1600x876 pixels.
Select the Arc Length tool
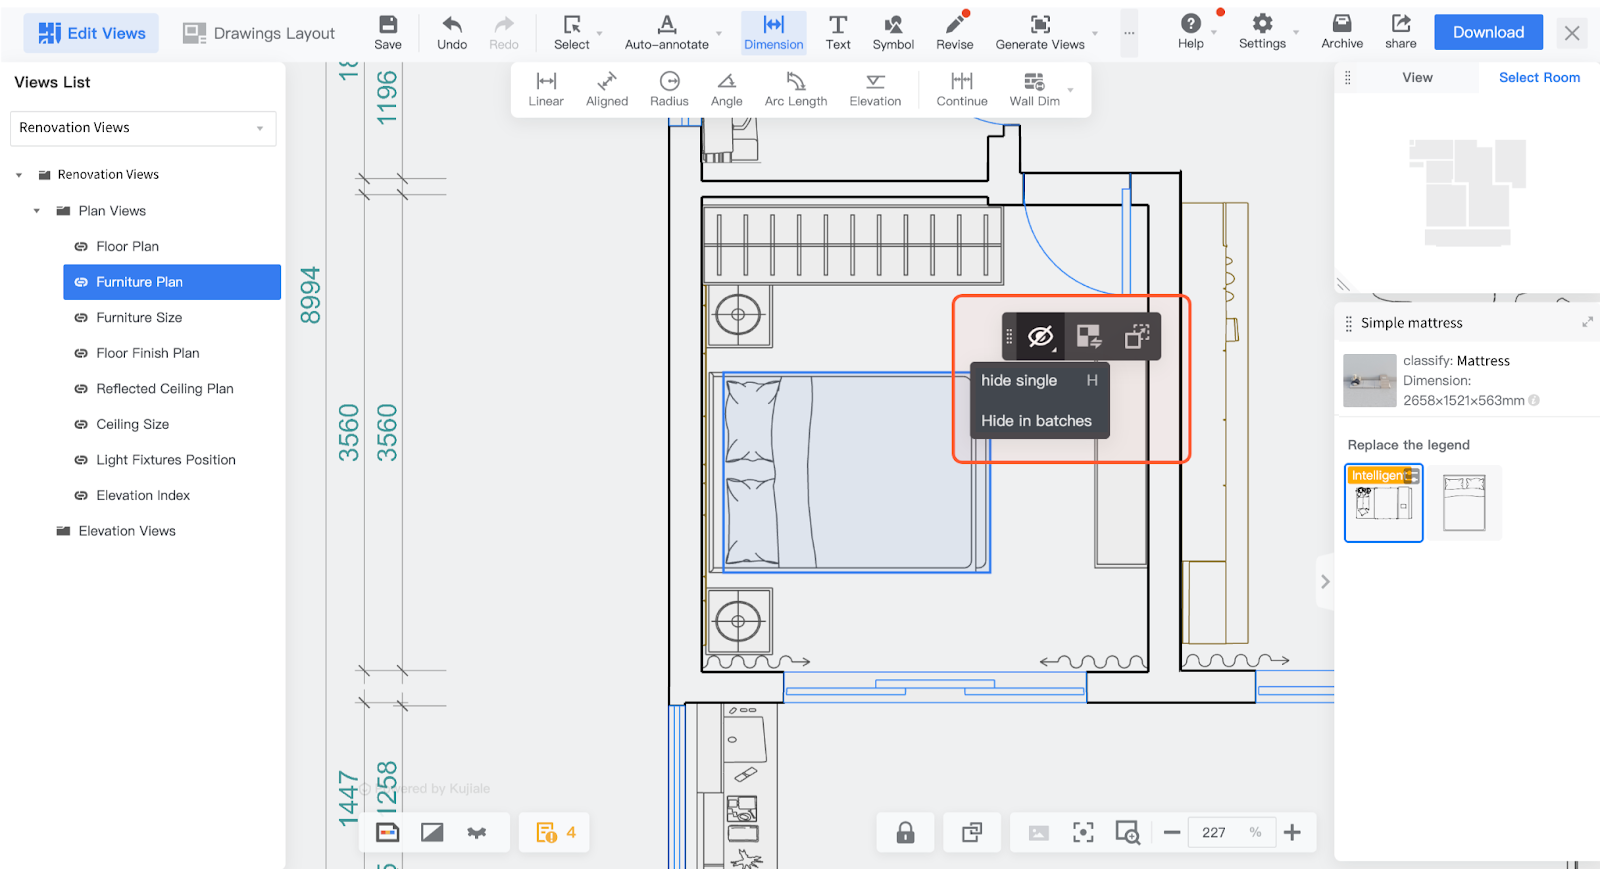pos(796,89)
